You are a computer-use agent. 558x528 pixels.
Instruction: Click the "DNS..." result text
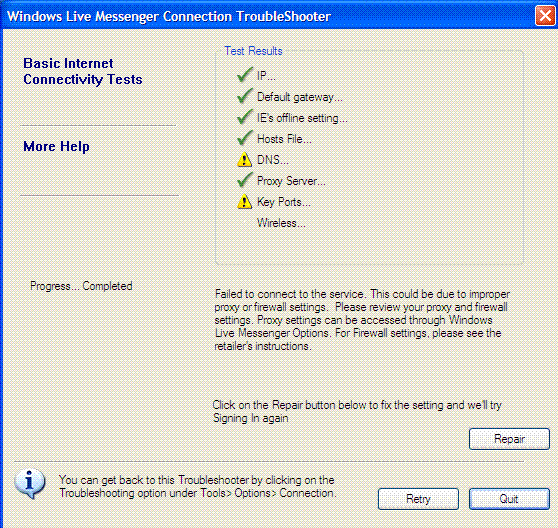(273, 160)
